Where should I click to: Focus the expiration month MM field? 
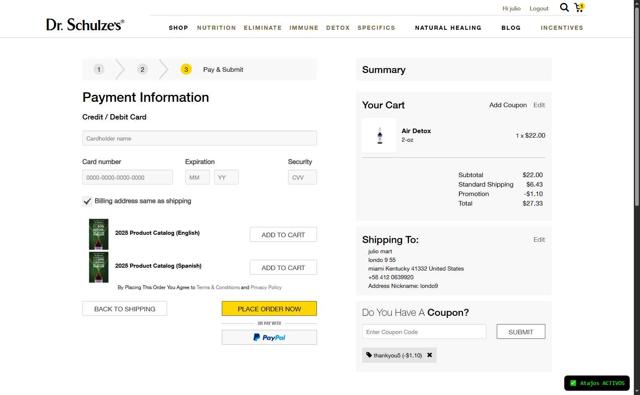tap(197, 178)
